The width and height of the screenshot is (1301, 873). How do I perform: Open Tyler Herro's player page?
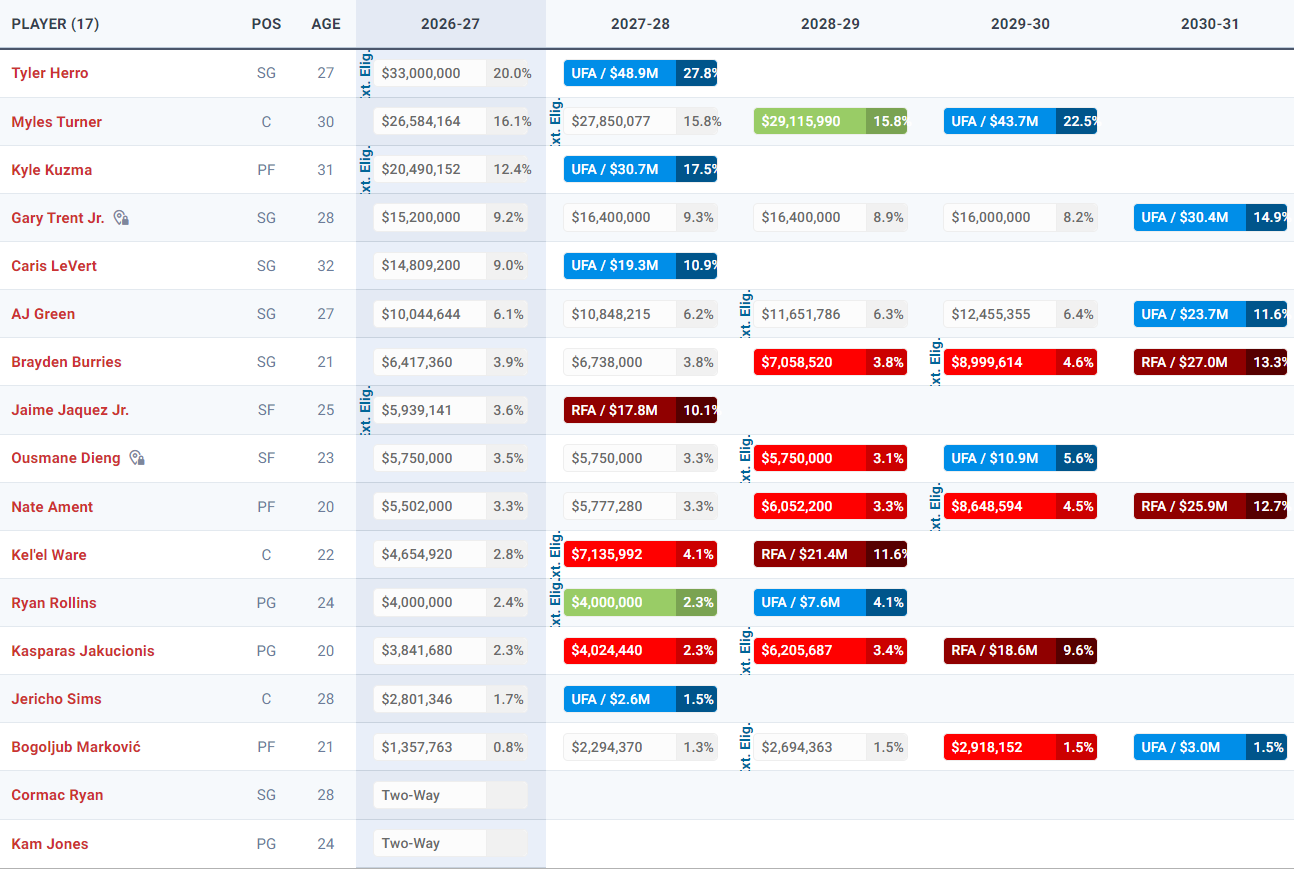point(50,73)
